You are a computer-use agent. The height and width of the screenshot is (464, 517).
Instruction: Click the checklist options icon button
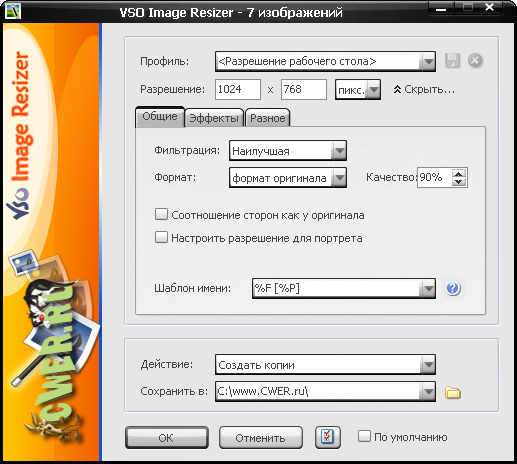click(x=327, y=437)
